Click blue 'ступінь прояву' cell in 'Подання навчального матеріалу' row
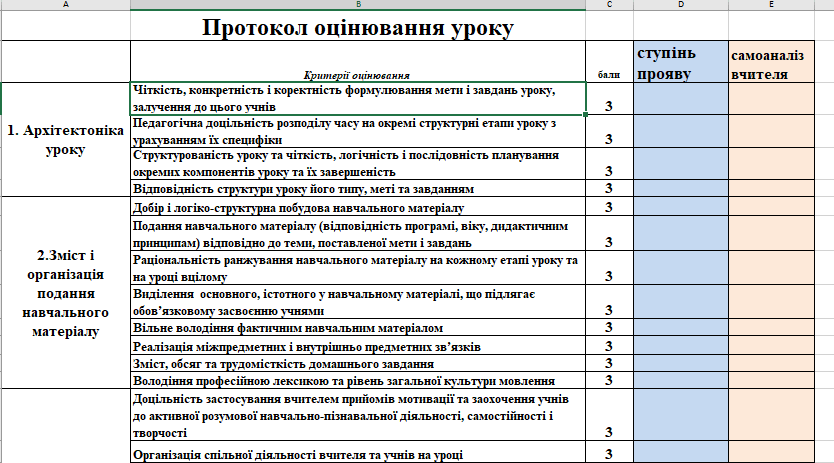The image size is (834, 463). pyautogui.click(x=681, y=233)
